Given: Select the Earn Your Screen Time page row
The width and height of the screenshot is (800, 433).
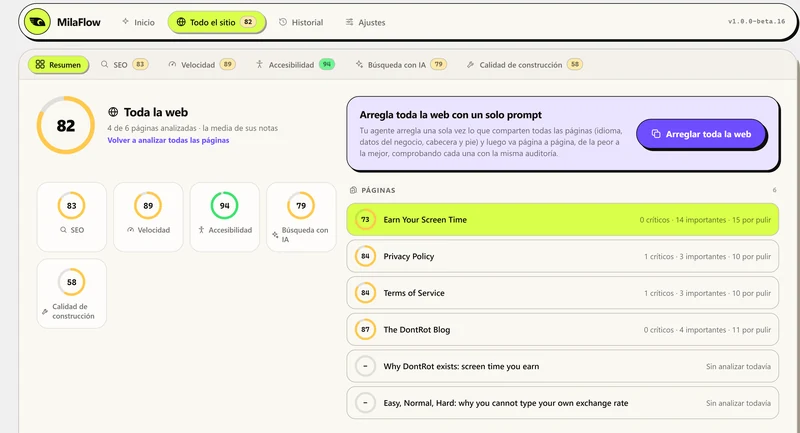Looking at the screenshot, I should 562,219.
